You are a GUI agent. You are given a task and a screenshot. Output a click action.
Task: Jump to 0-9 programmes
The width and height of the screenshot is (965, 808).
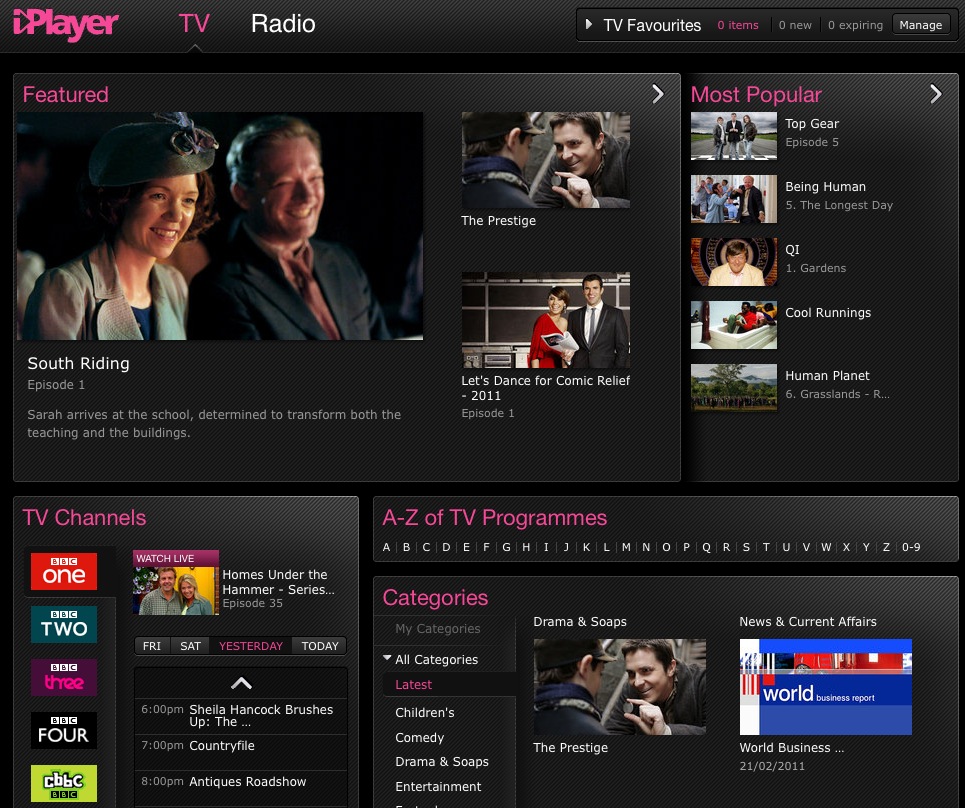point(911,547)
